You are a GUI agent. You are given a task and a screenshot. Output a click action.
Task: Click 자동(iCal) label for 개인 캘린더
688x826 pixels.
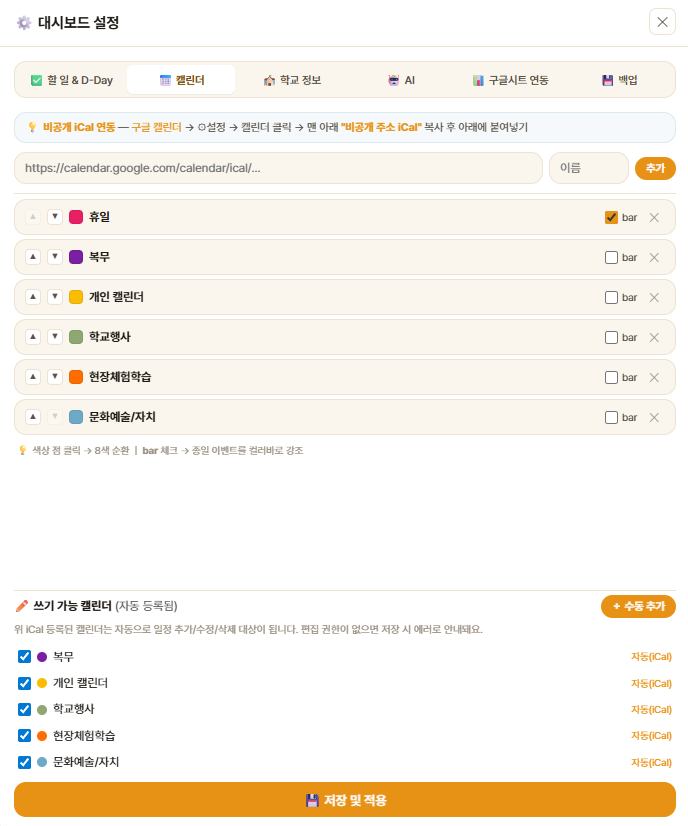point(652,684)
